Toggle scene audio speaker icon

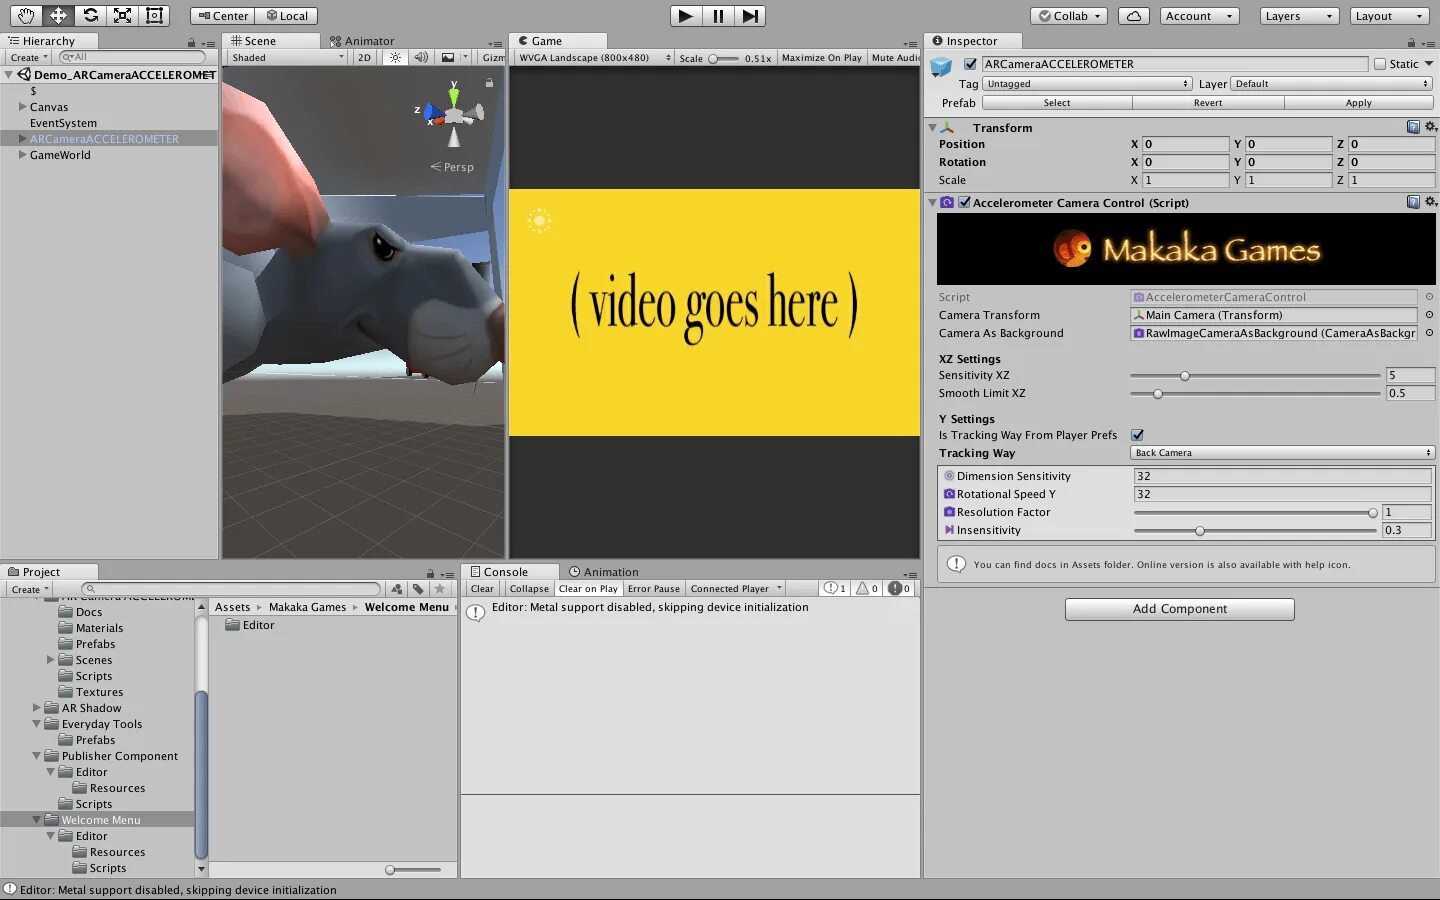421,58
